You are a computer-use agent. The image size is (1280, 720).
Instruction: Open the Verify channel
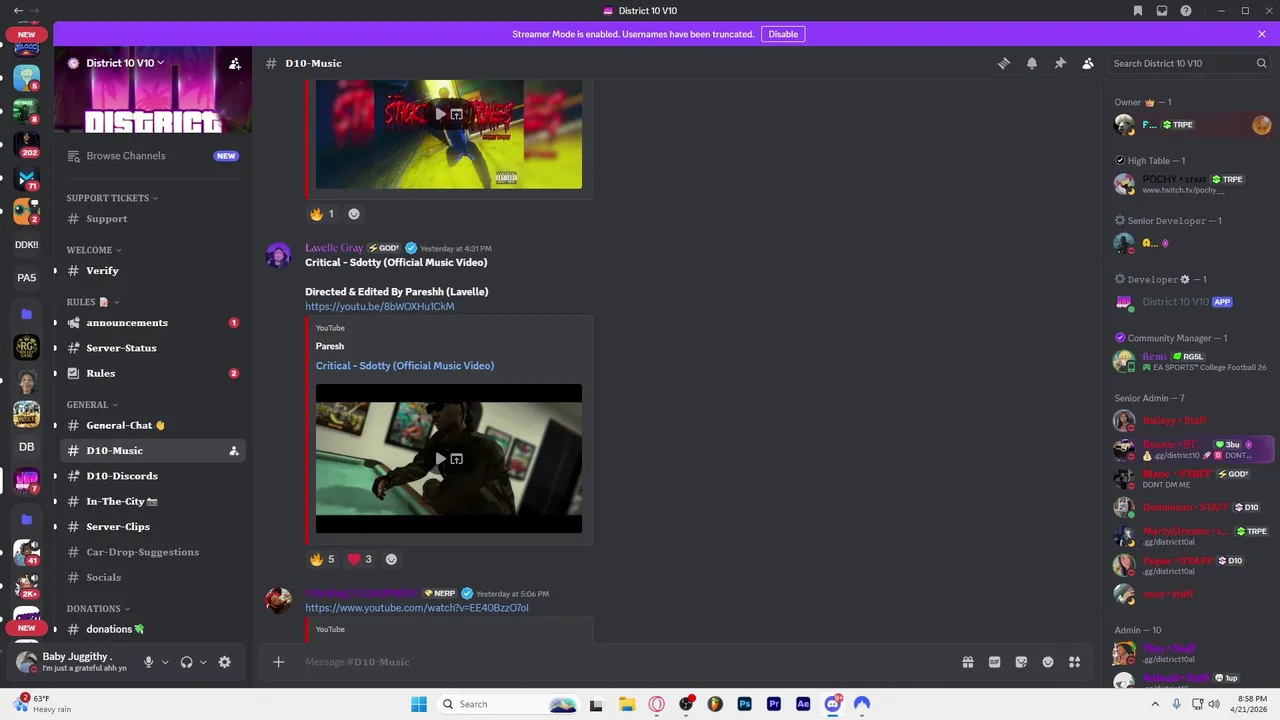point(153,271)
